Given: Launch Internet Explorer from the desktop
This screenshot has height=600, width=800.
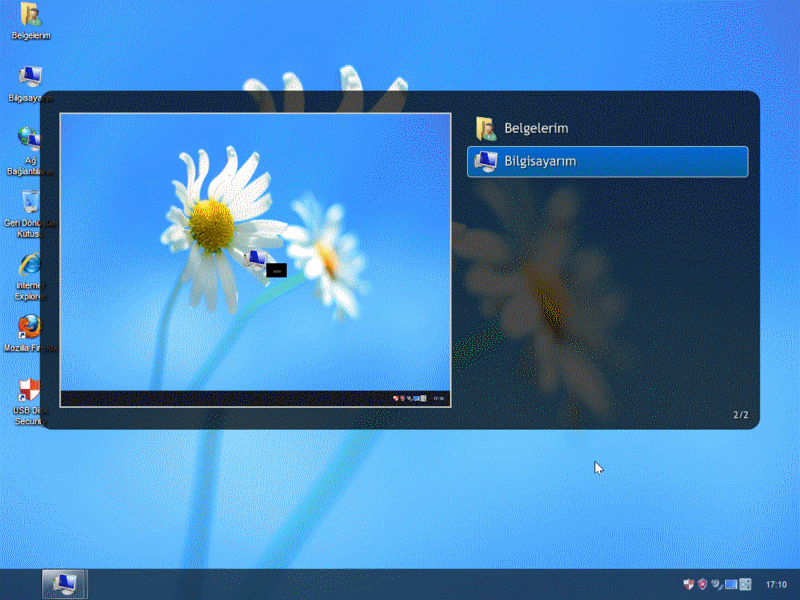Looking at the screenshot, I should tap(30, 265).
